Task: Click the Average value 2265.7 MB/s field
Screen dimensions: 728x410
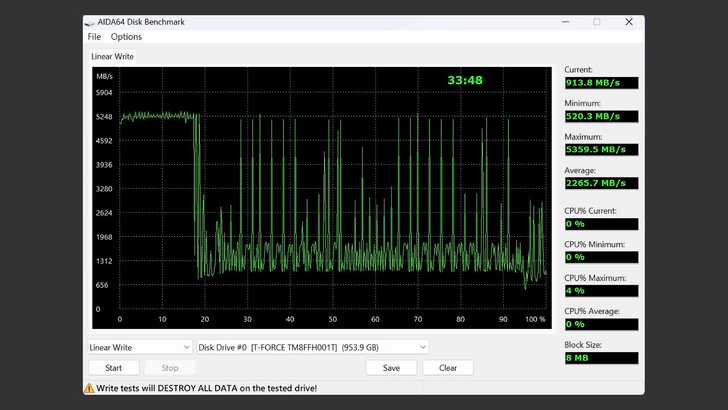Action: (600, 183)
